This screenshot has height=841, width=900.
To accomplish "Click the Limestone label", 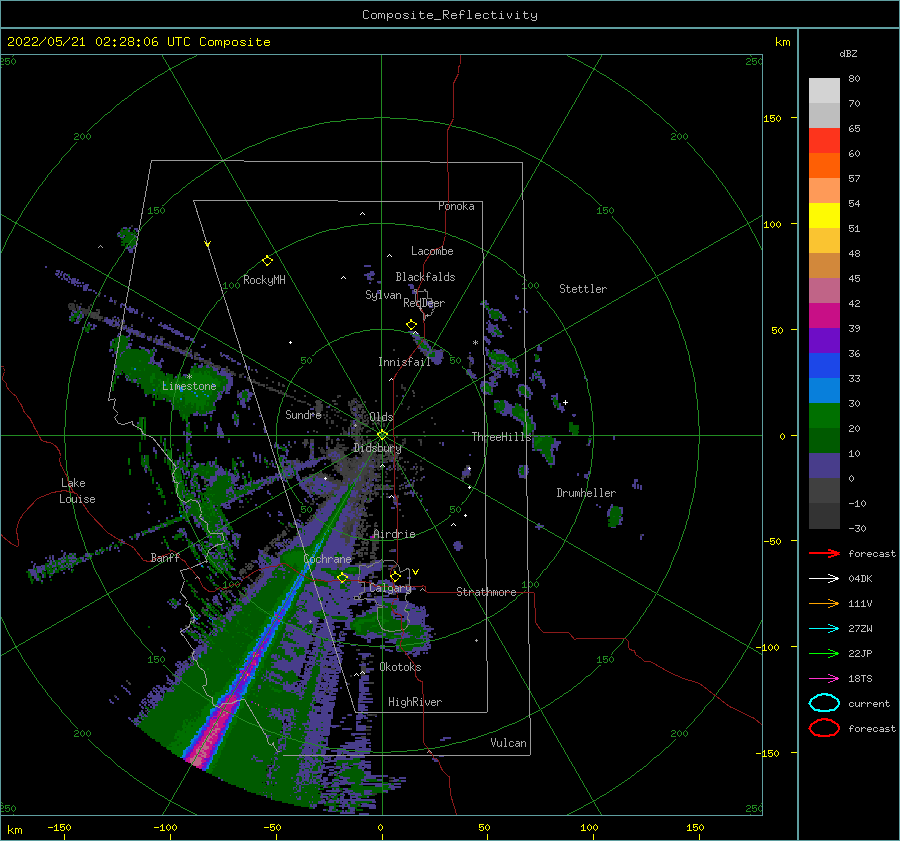I will [189, 386].
